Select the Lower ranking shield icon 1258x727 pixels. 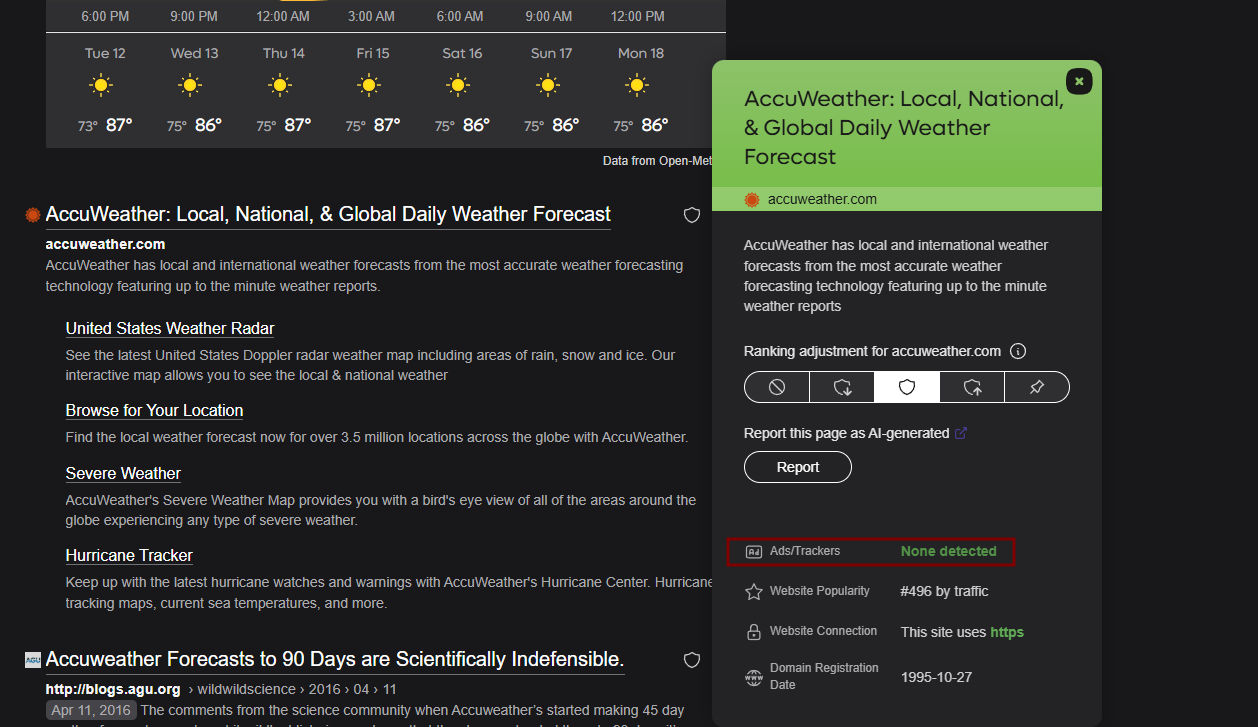pyautogui.click(x=842, y=387)
